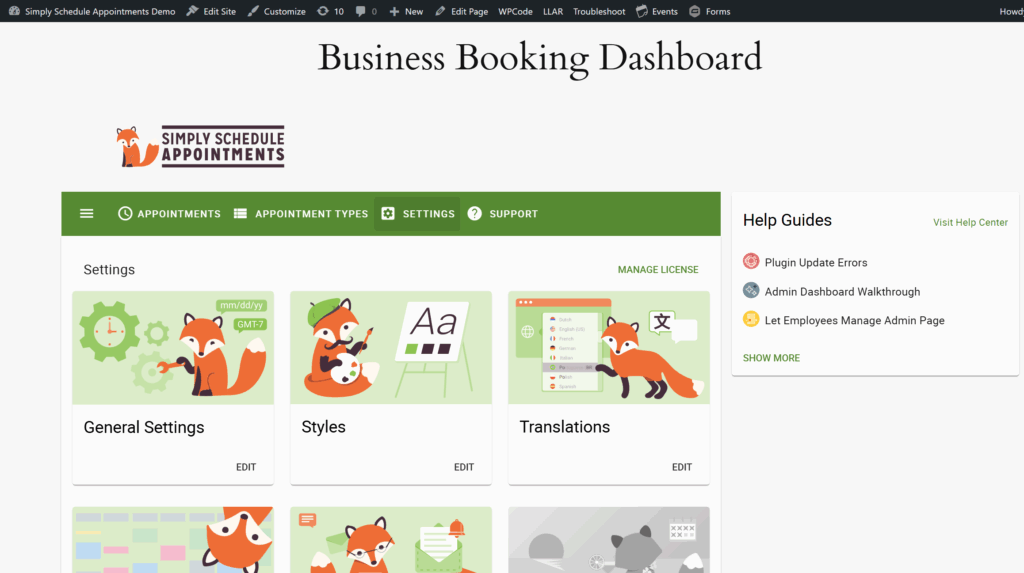This screenshot has width=1024, height=573.
Task: Click the Let Employees Manage Admin icon
Action: coord(751,319)
